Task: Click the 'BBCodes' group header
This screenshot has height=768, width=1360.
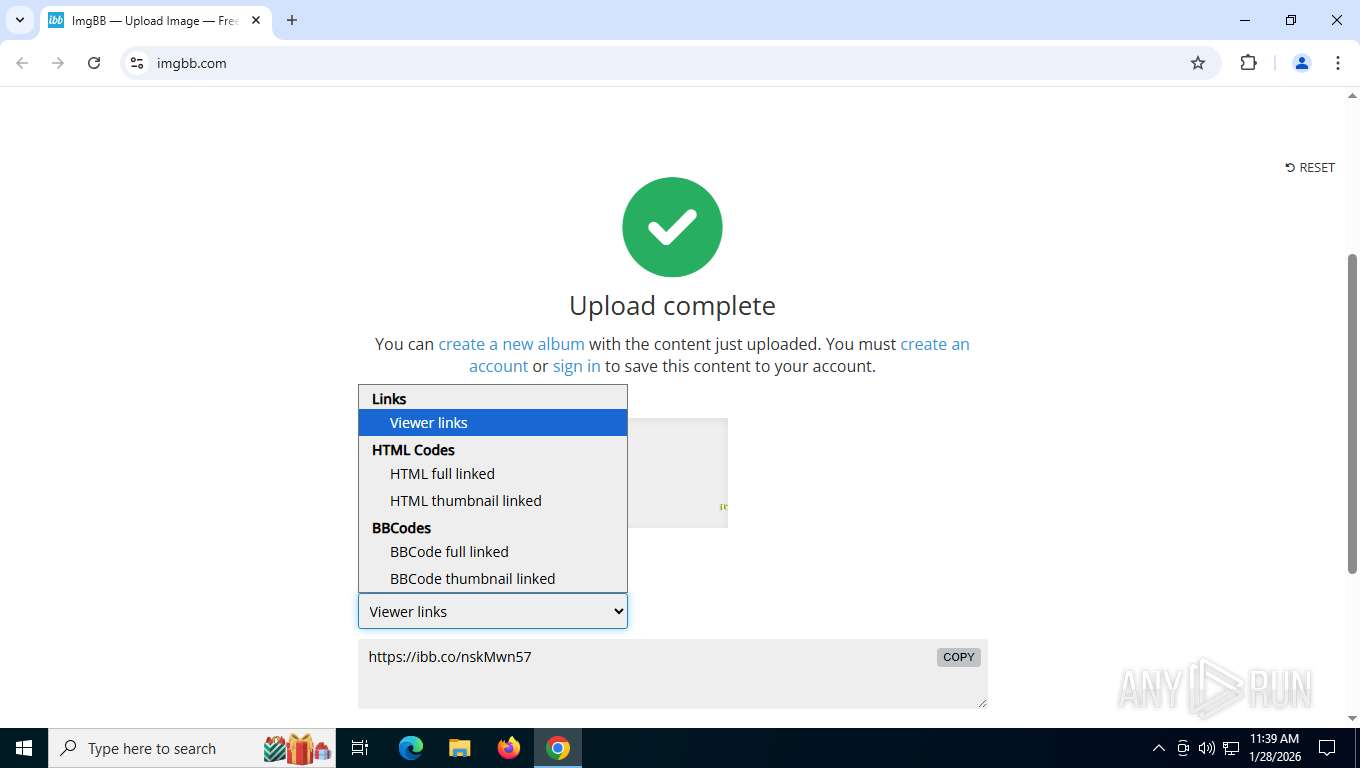Action: click(x=401, y=528)
